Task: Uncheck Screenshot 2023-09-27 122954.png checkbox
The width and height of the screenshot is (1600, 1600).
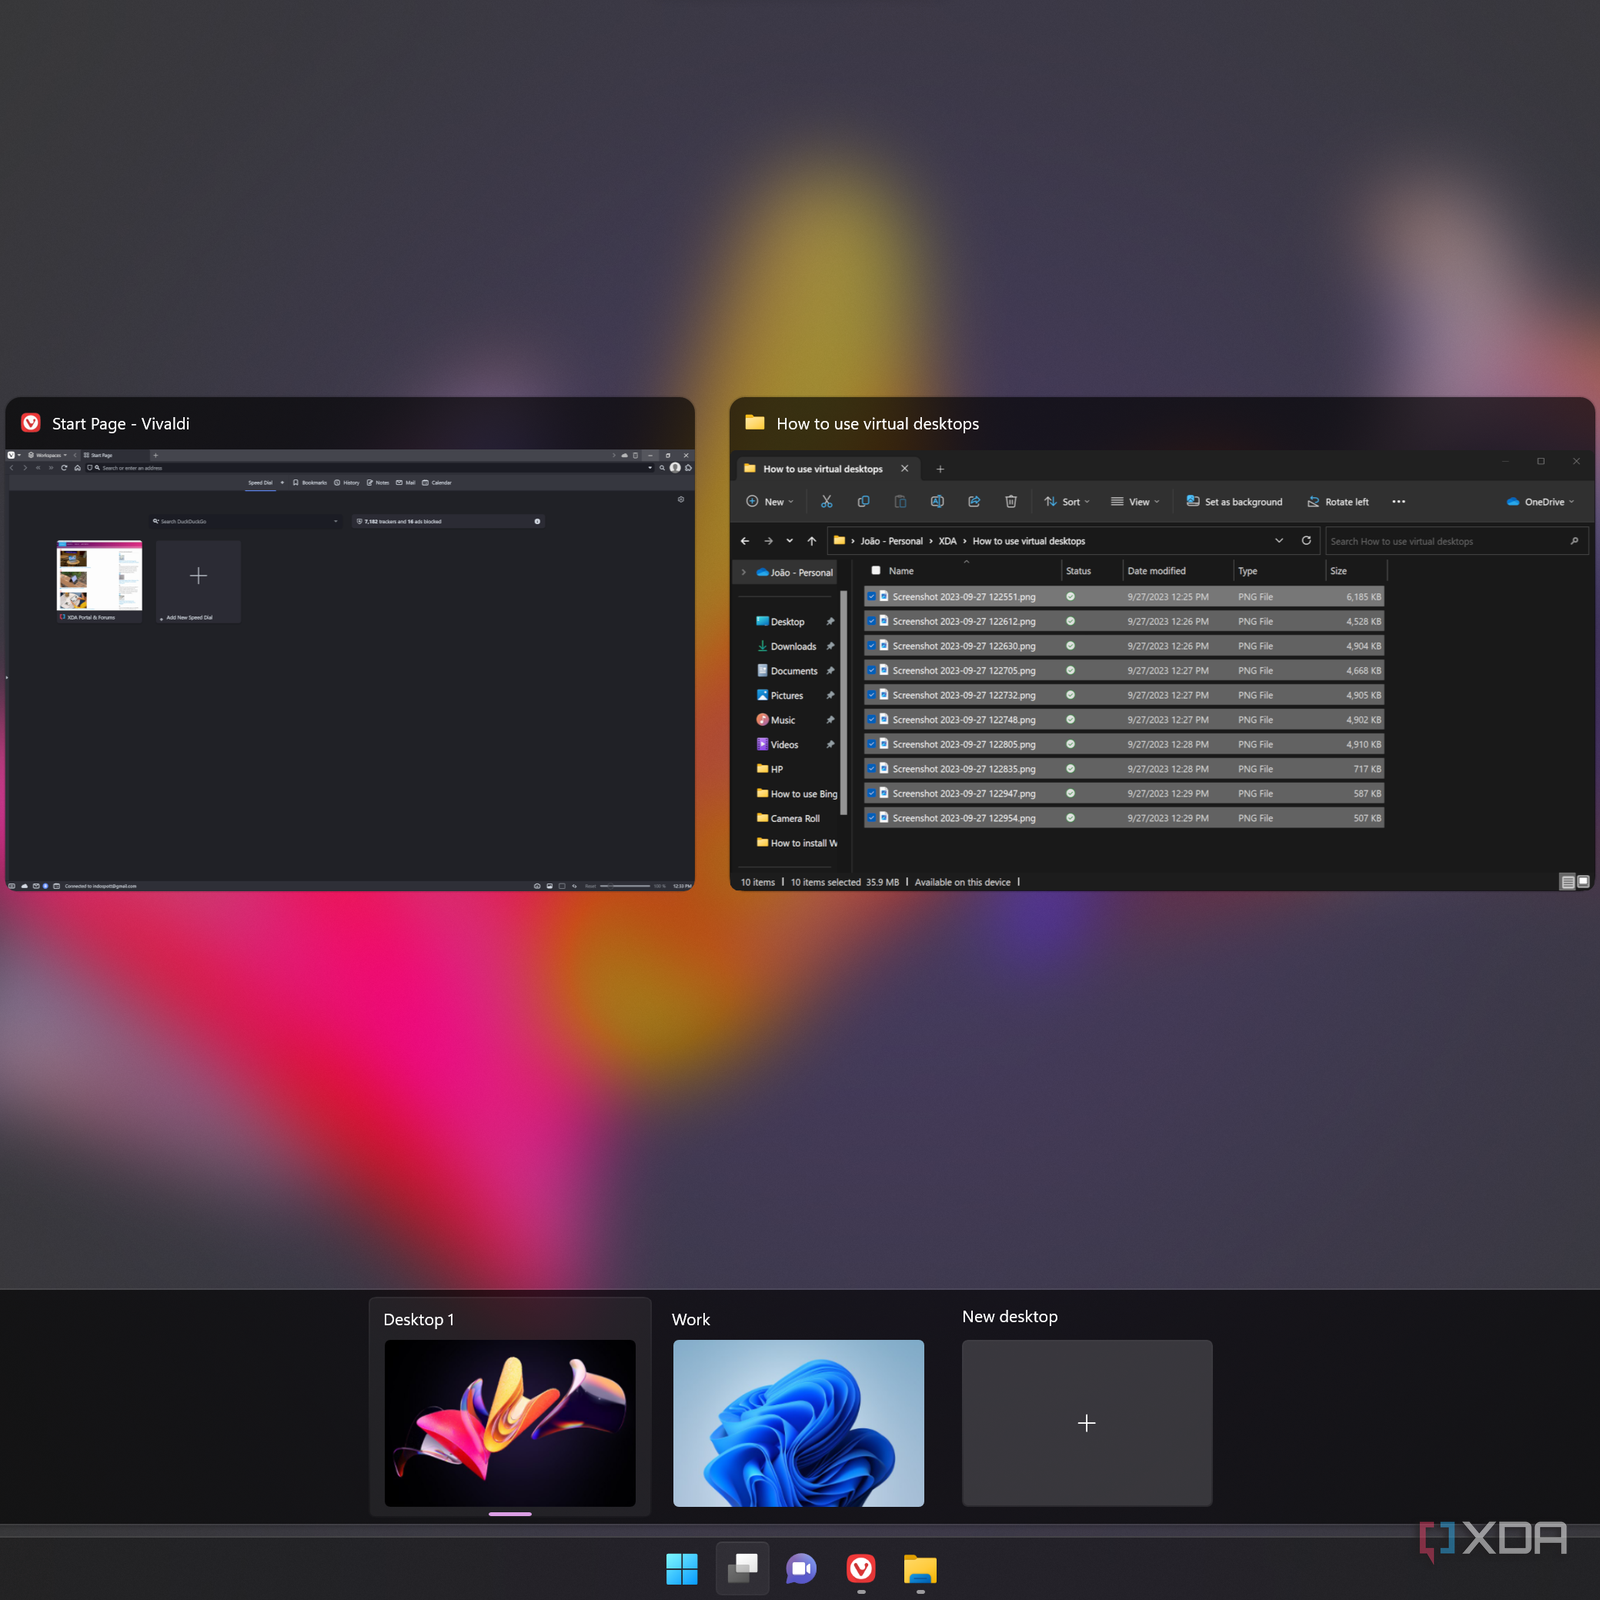Action: [x=872, y=818]
